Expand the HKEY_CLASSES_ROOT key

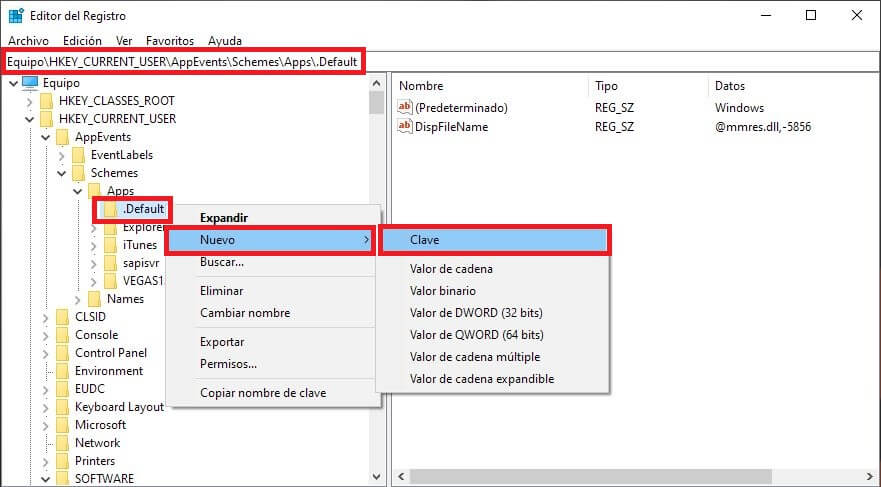[x=29, y=101]
